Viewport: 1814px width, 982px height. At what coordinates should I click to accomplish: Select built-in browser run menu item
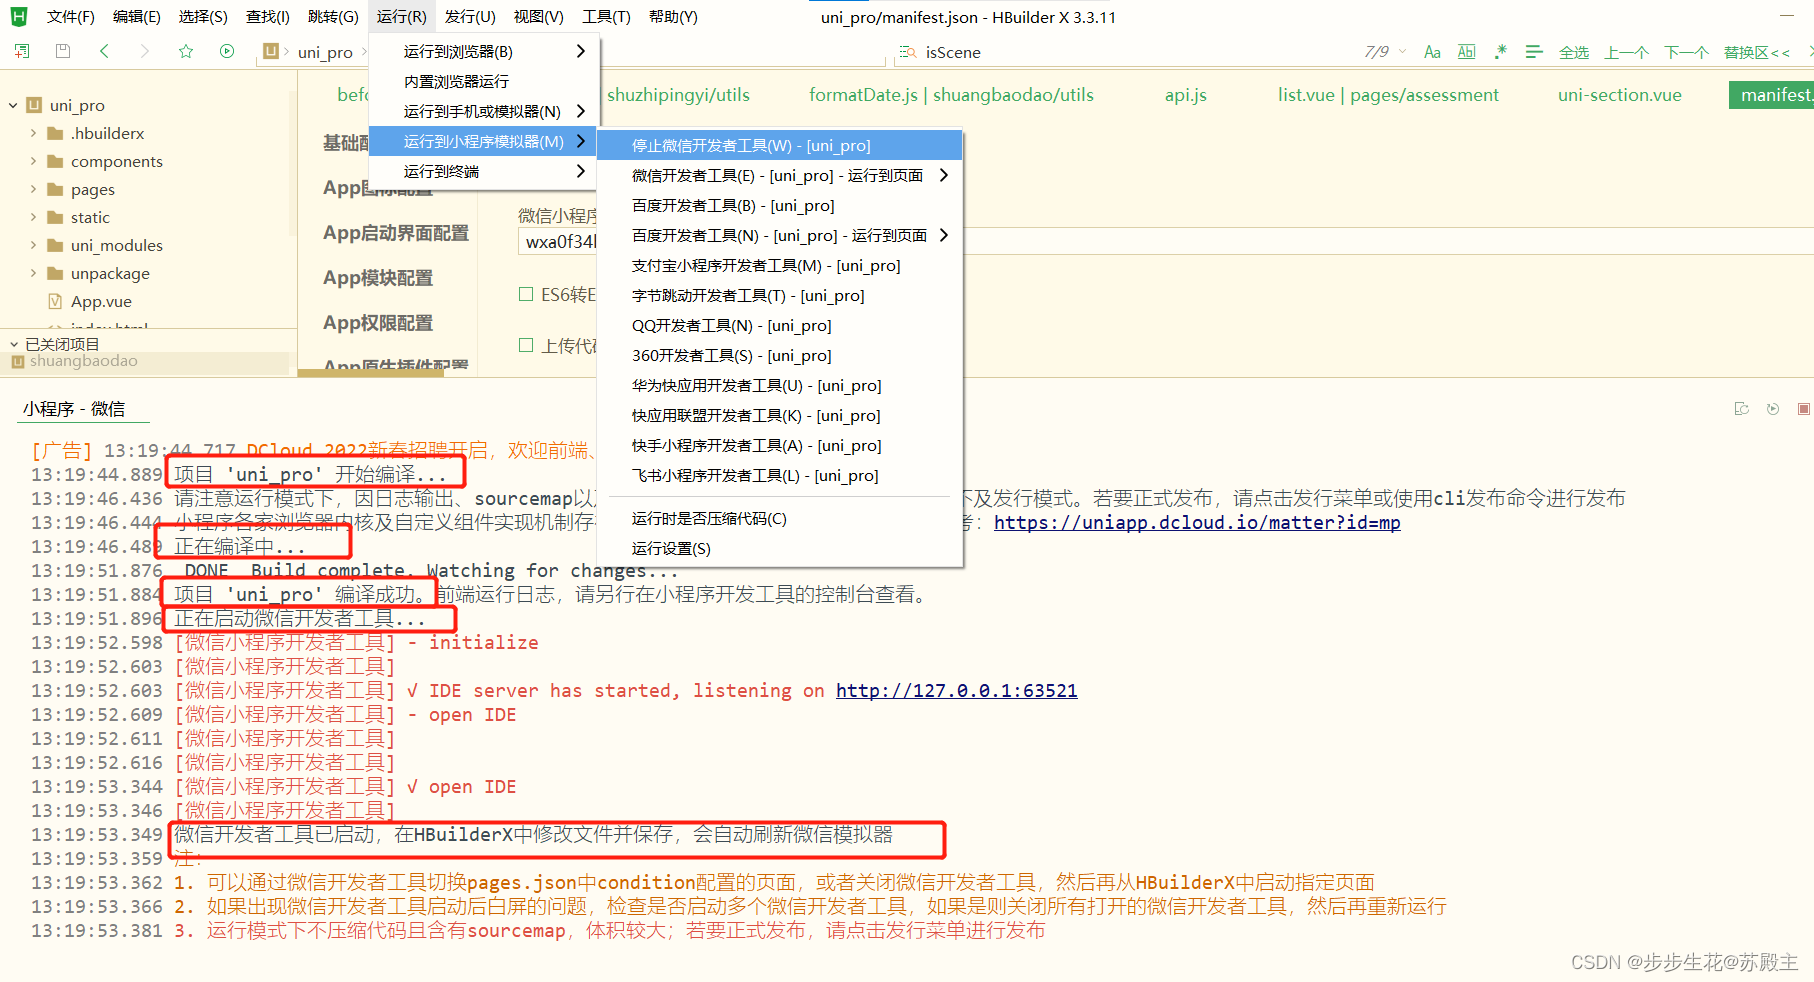[484, 81]
